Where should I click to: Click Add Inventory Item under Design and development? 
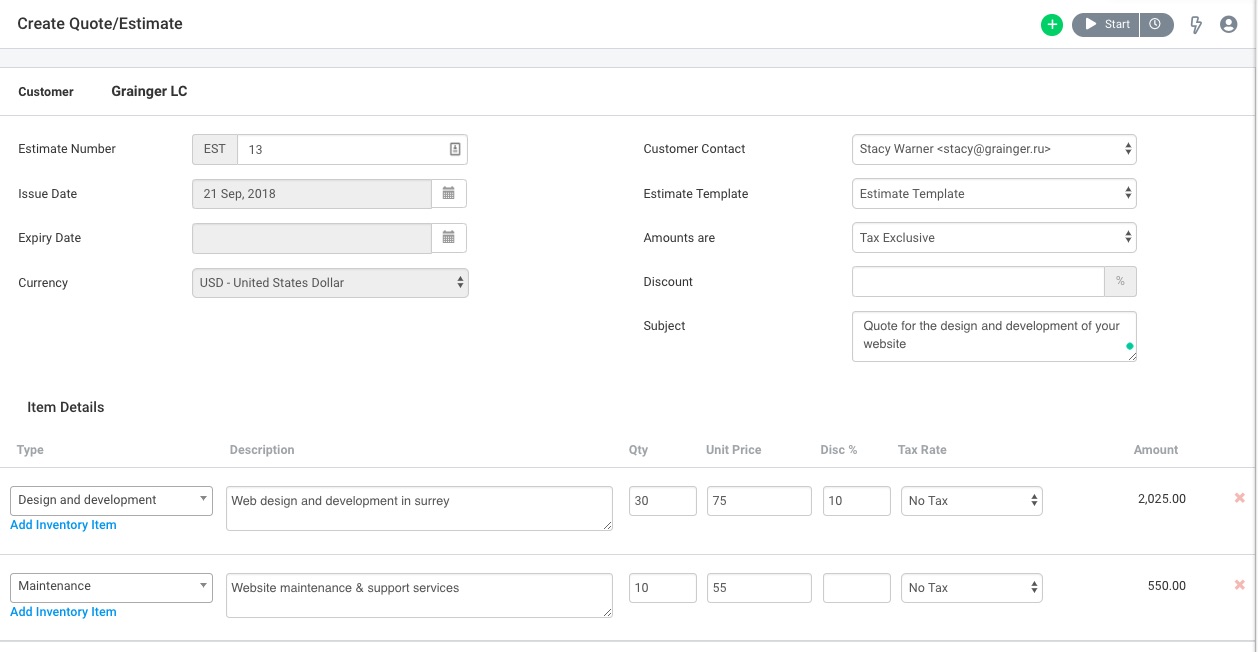pyautogui.click(x=63, y=525)
